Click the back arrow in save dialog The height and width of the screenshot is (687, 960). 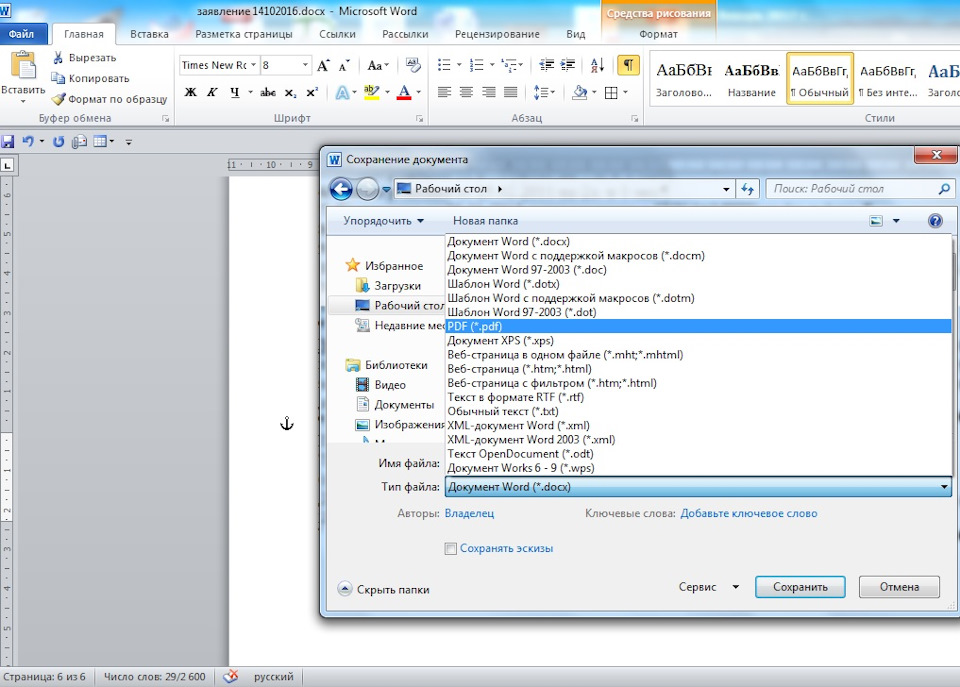tap(341, 189)
